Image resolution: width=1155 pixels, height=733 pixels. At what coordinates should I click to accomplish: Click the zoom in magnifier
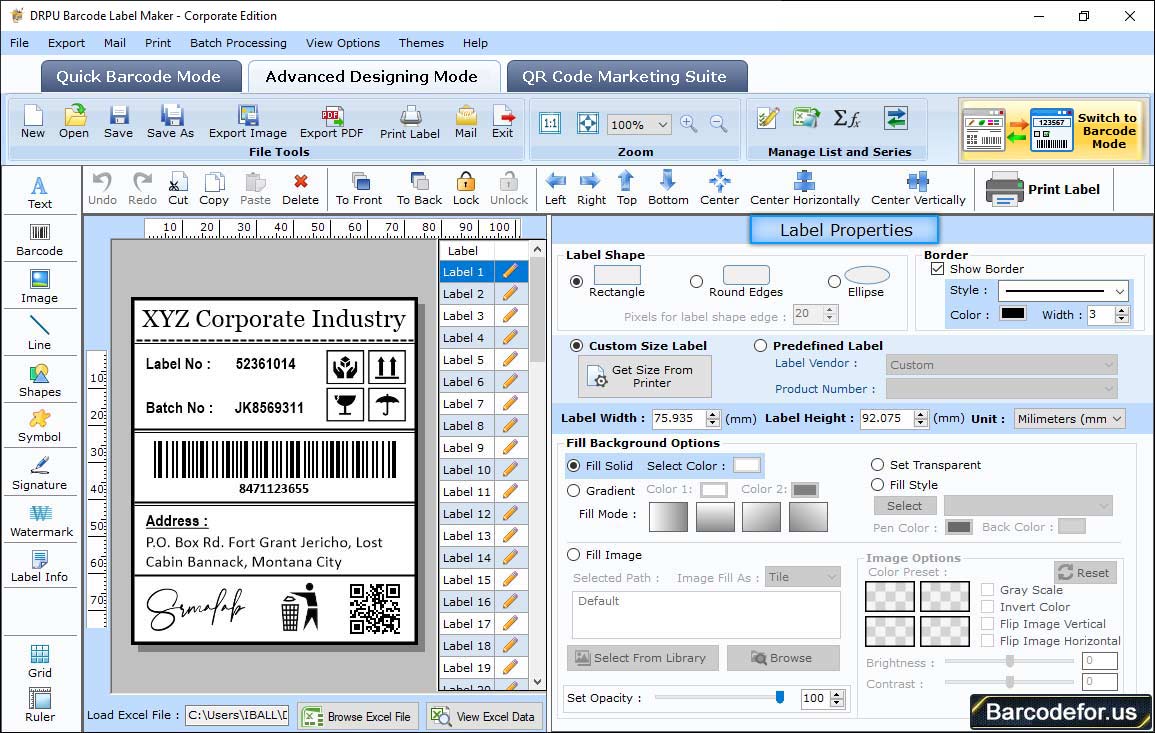pos(689,124)
